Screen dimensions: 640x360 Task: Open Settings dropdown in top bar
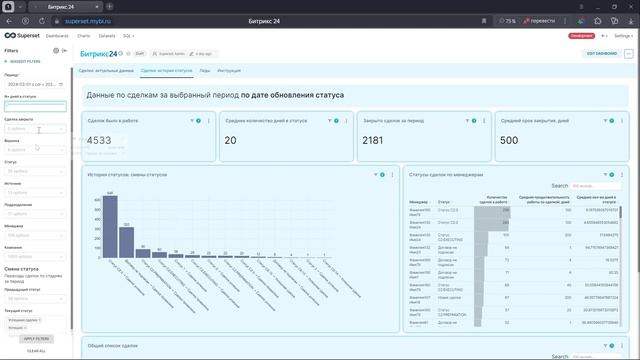(x=623, y=36)
